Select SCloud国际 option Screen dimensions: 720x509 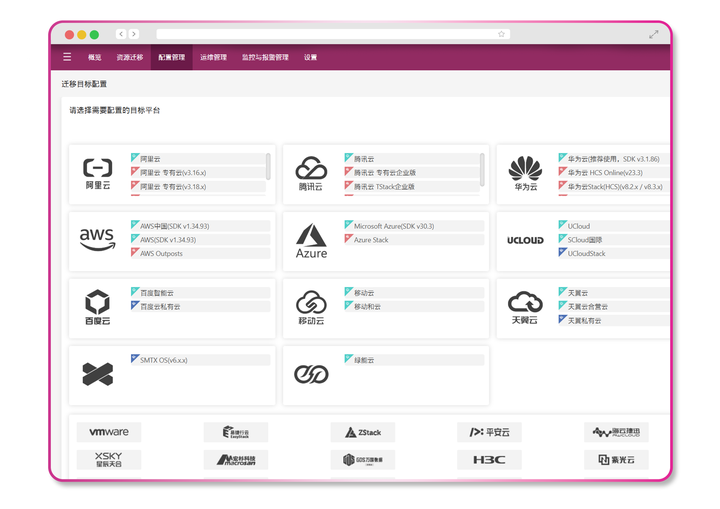pos(613,239)
